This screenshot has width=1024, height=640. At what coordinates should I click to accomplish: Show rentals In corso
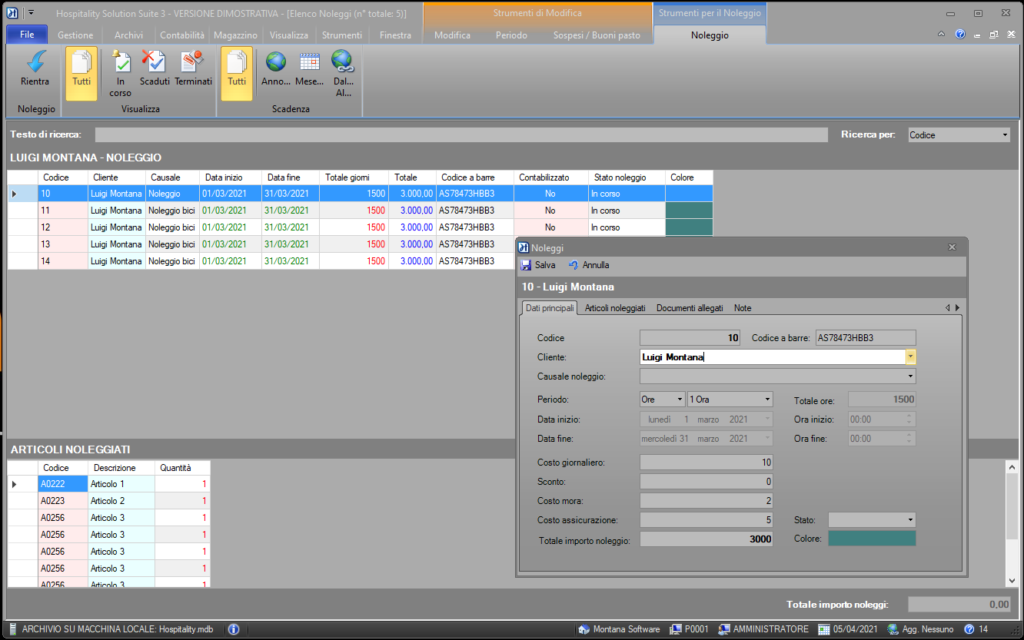point(120,73)
